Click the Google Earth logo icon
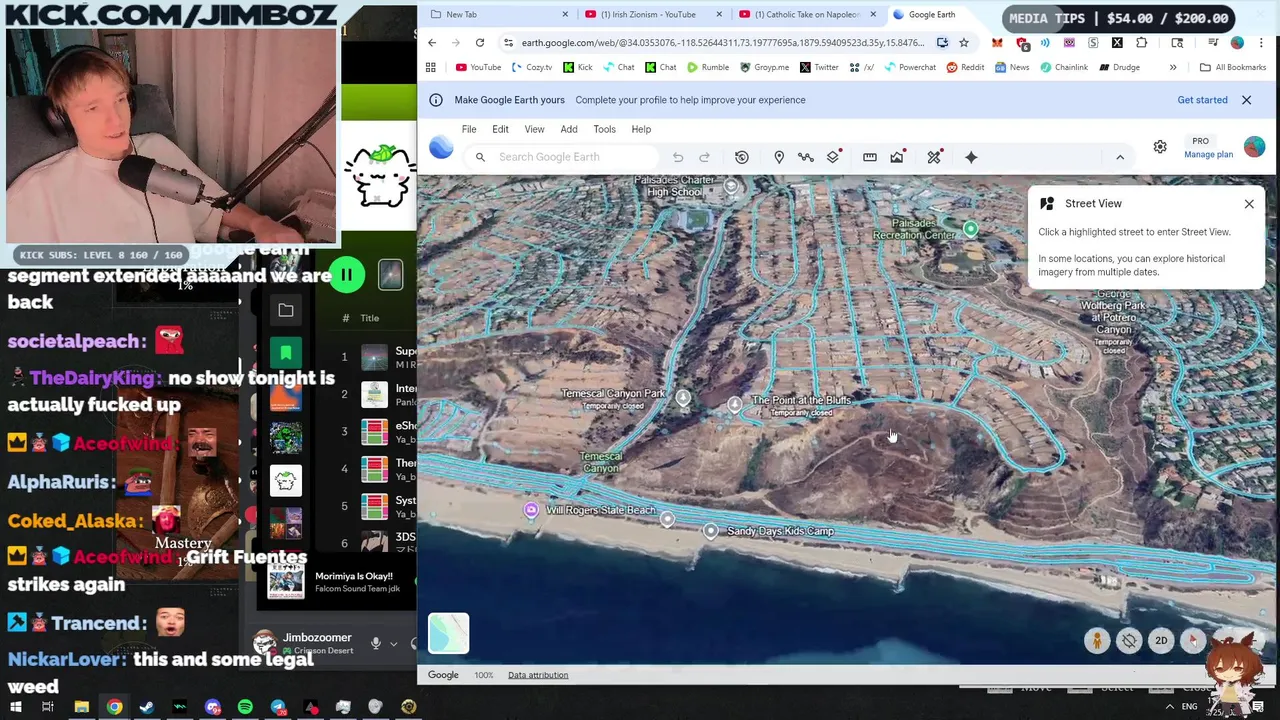 441,148
